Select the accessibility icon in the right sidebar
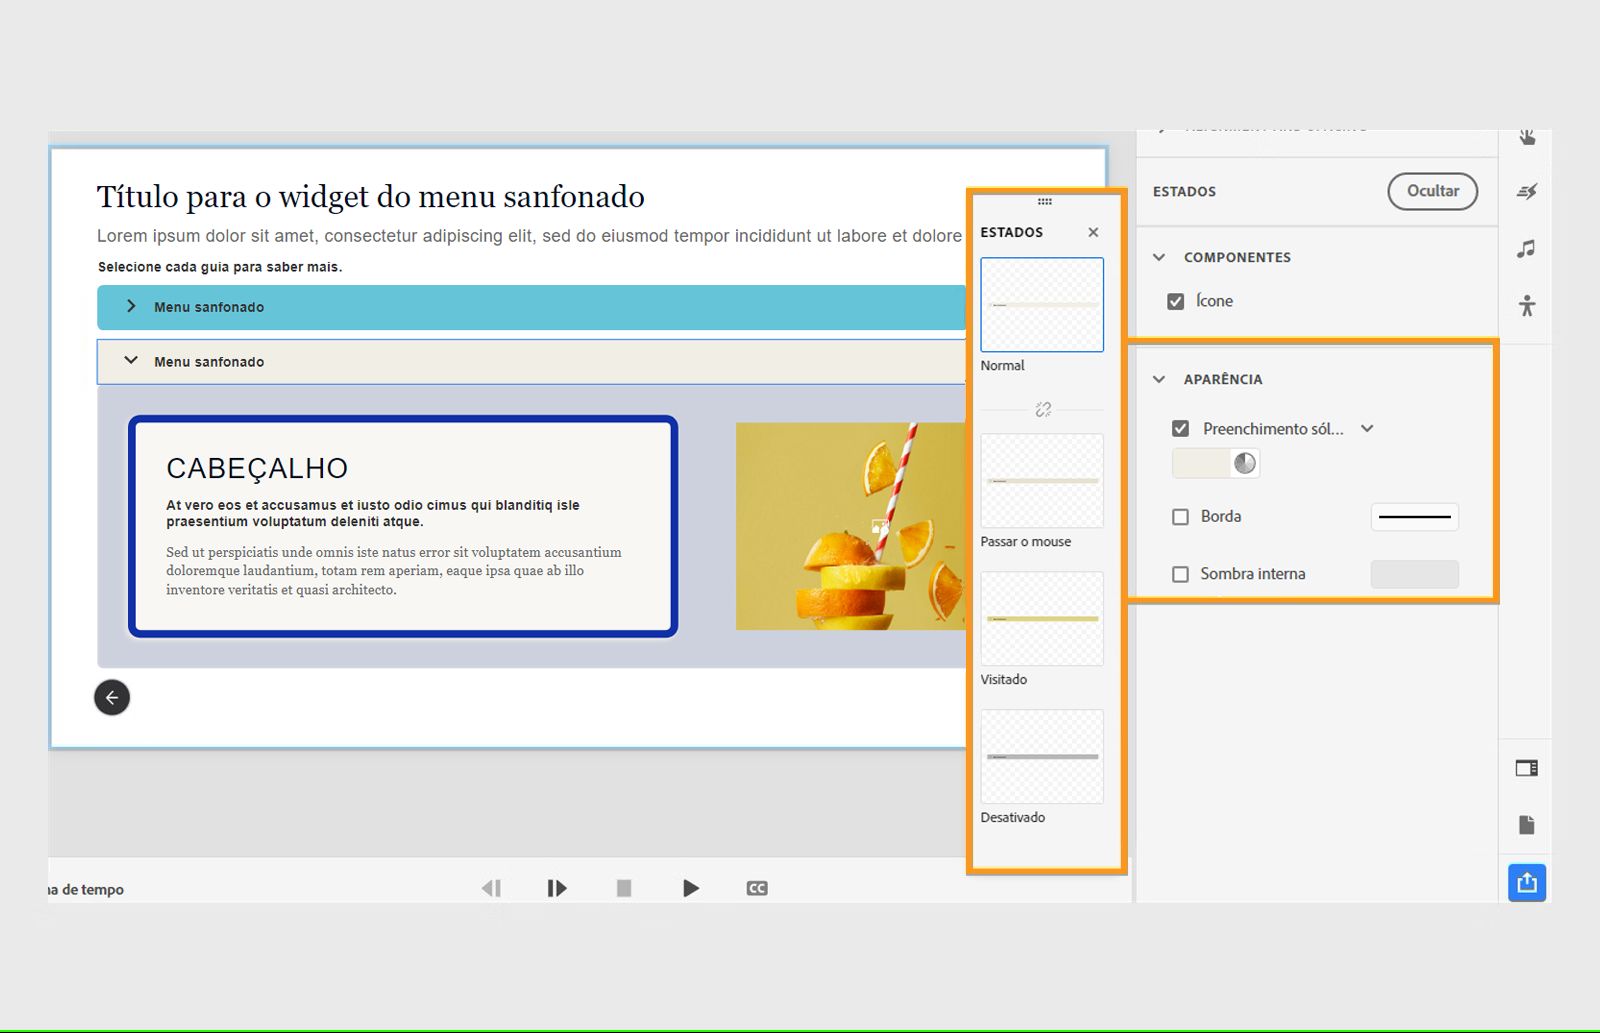The width and height of the screenshot is (1600, 1033). coord(1527,308)
